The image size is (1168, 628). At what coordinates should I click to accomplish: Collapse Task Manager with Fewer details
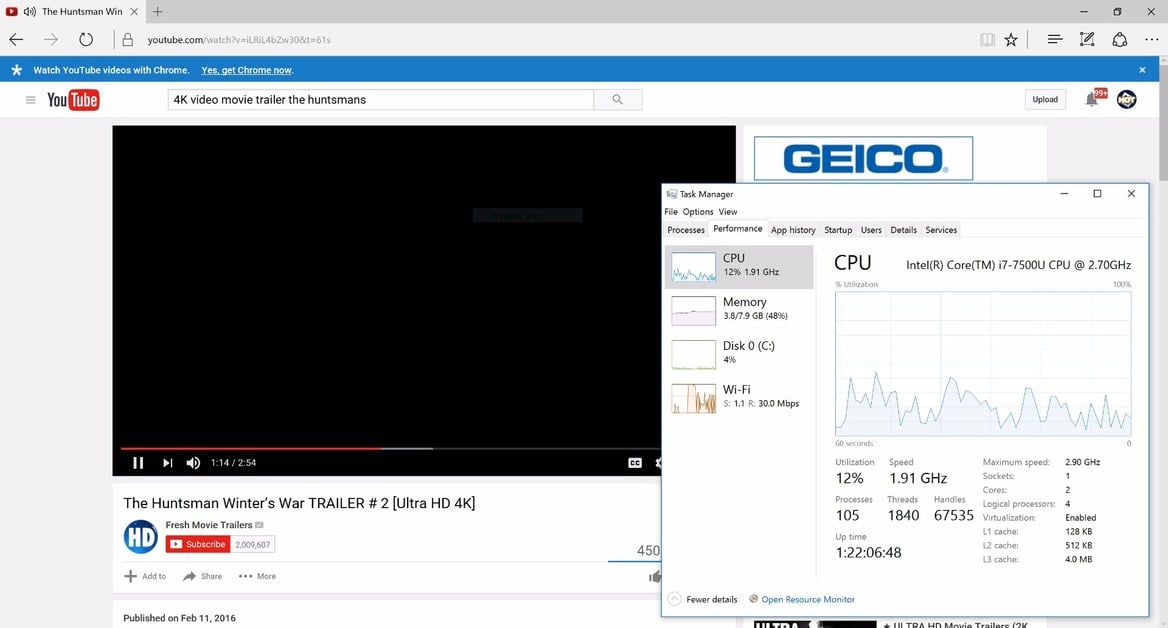pos(702,599)
